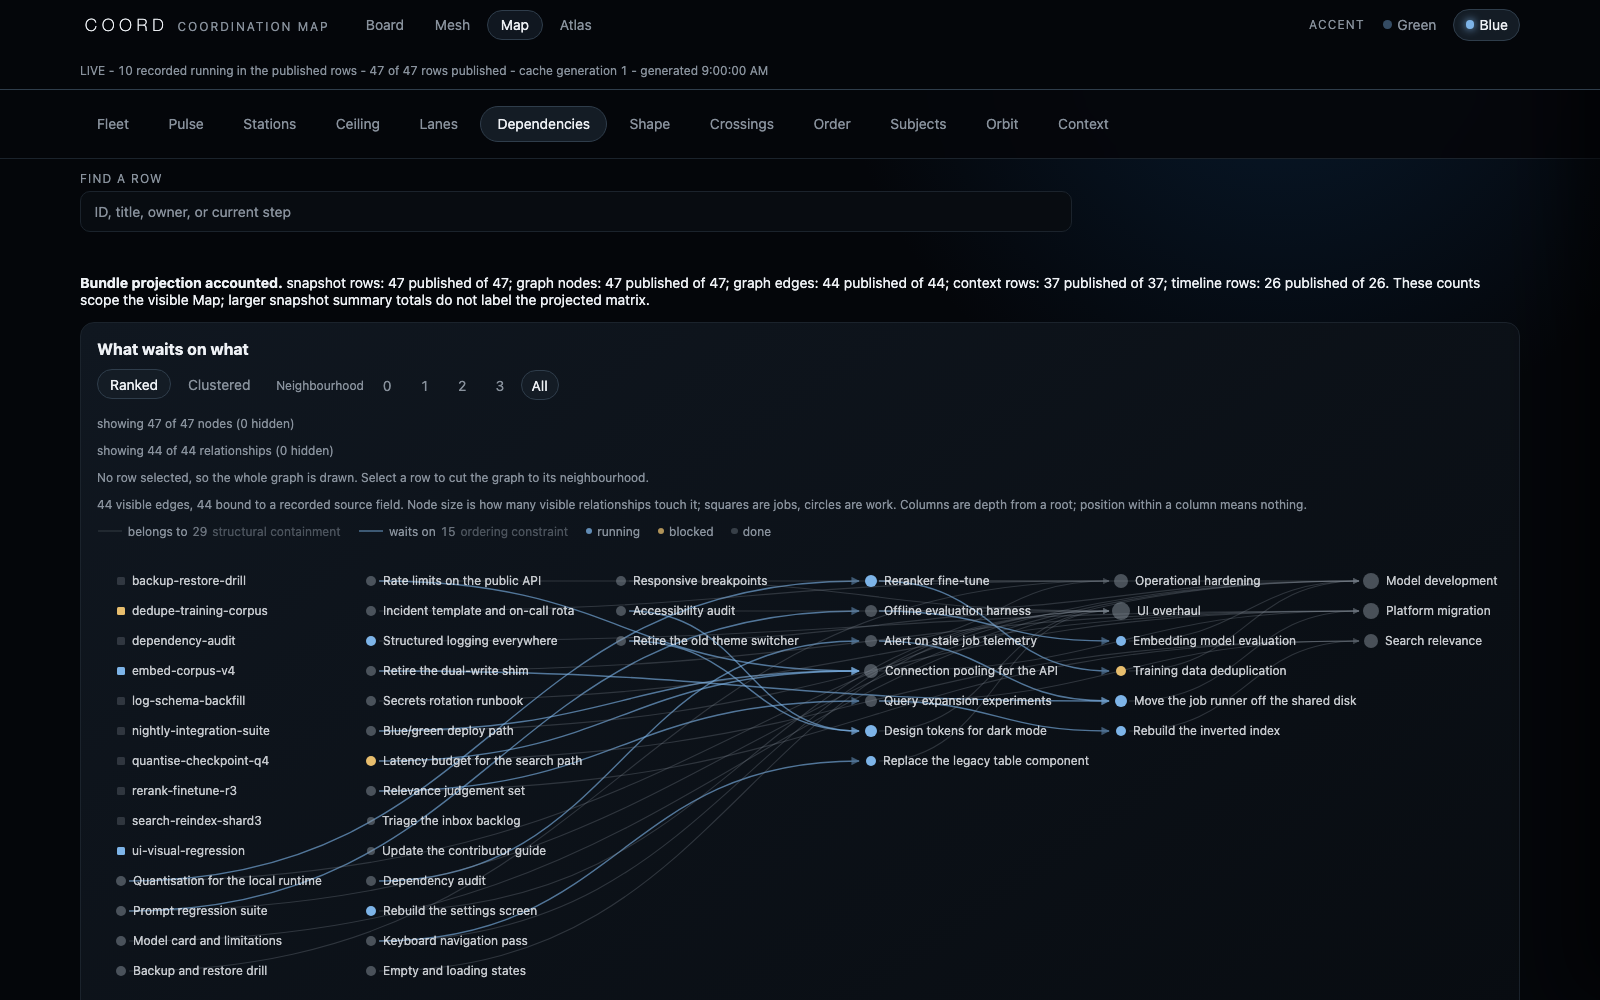Focus the Find a row search field
This screenshot has width=1600, height=1000.
576,212
